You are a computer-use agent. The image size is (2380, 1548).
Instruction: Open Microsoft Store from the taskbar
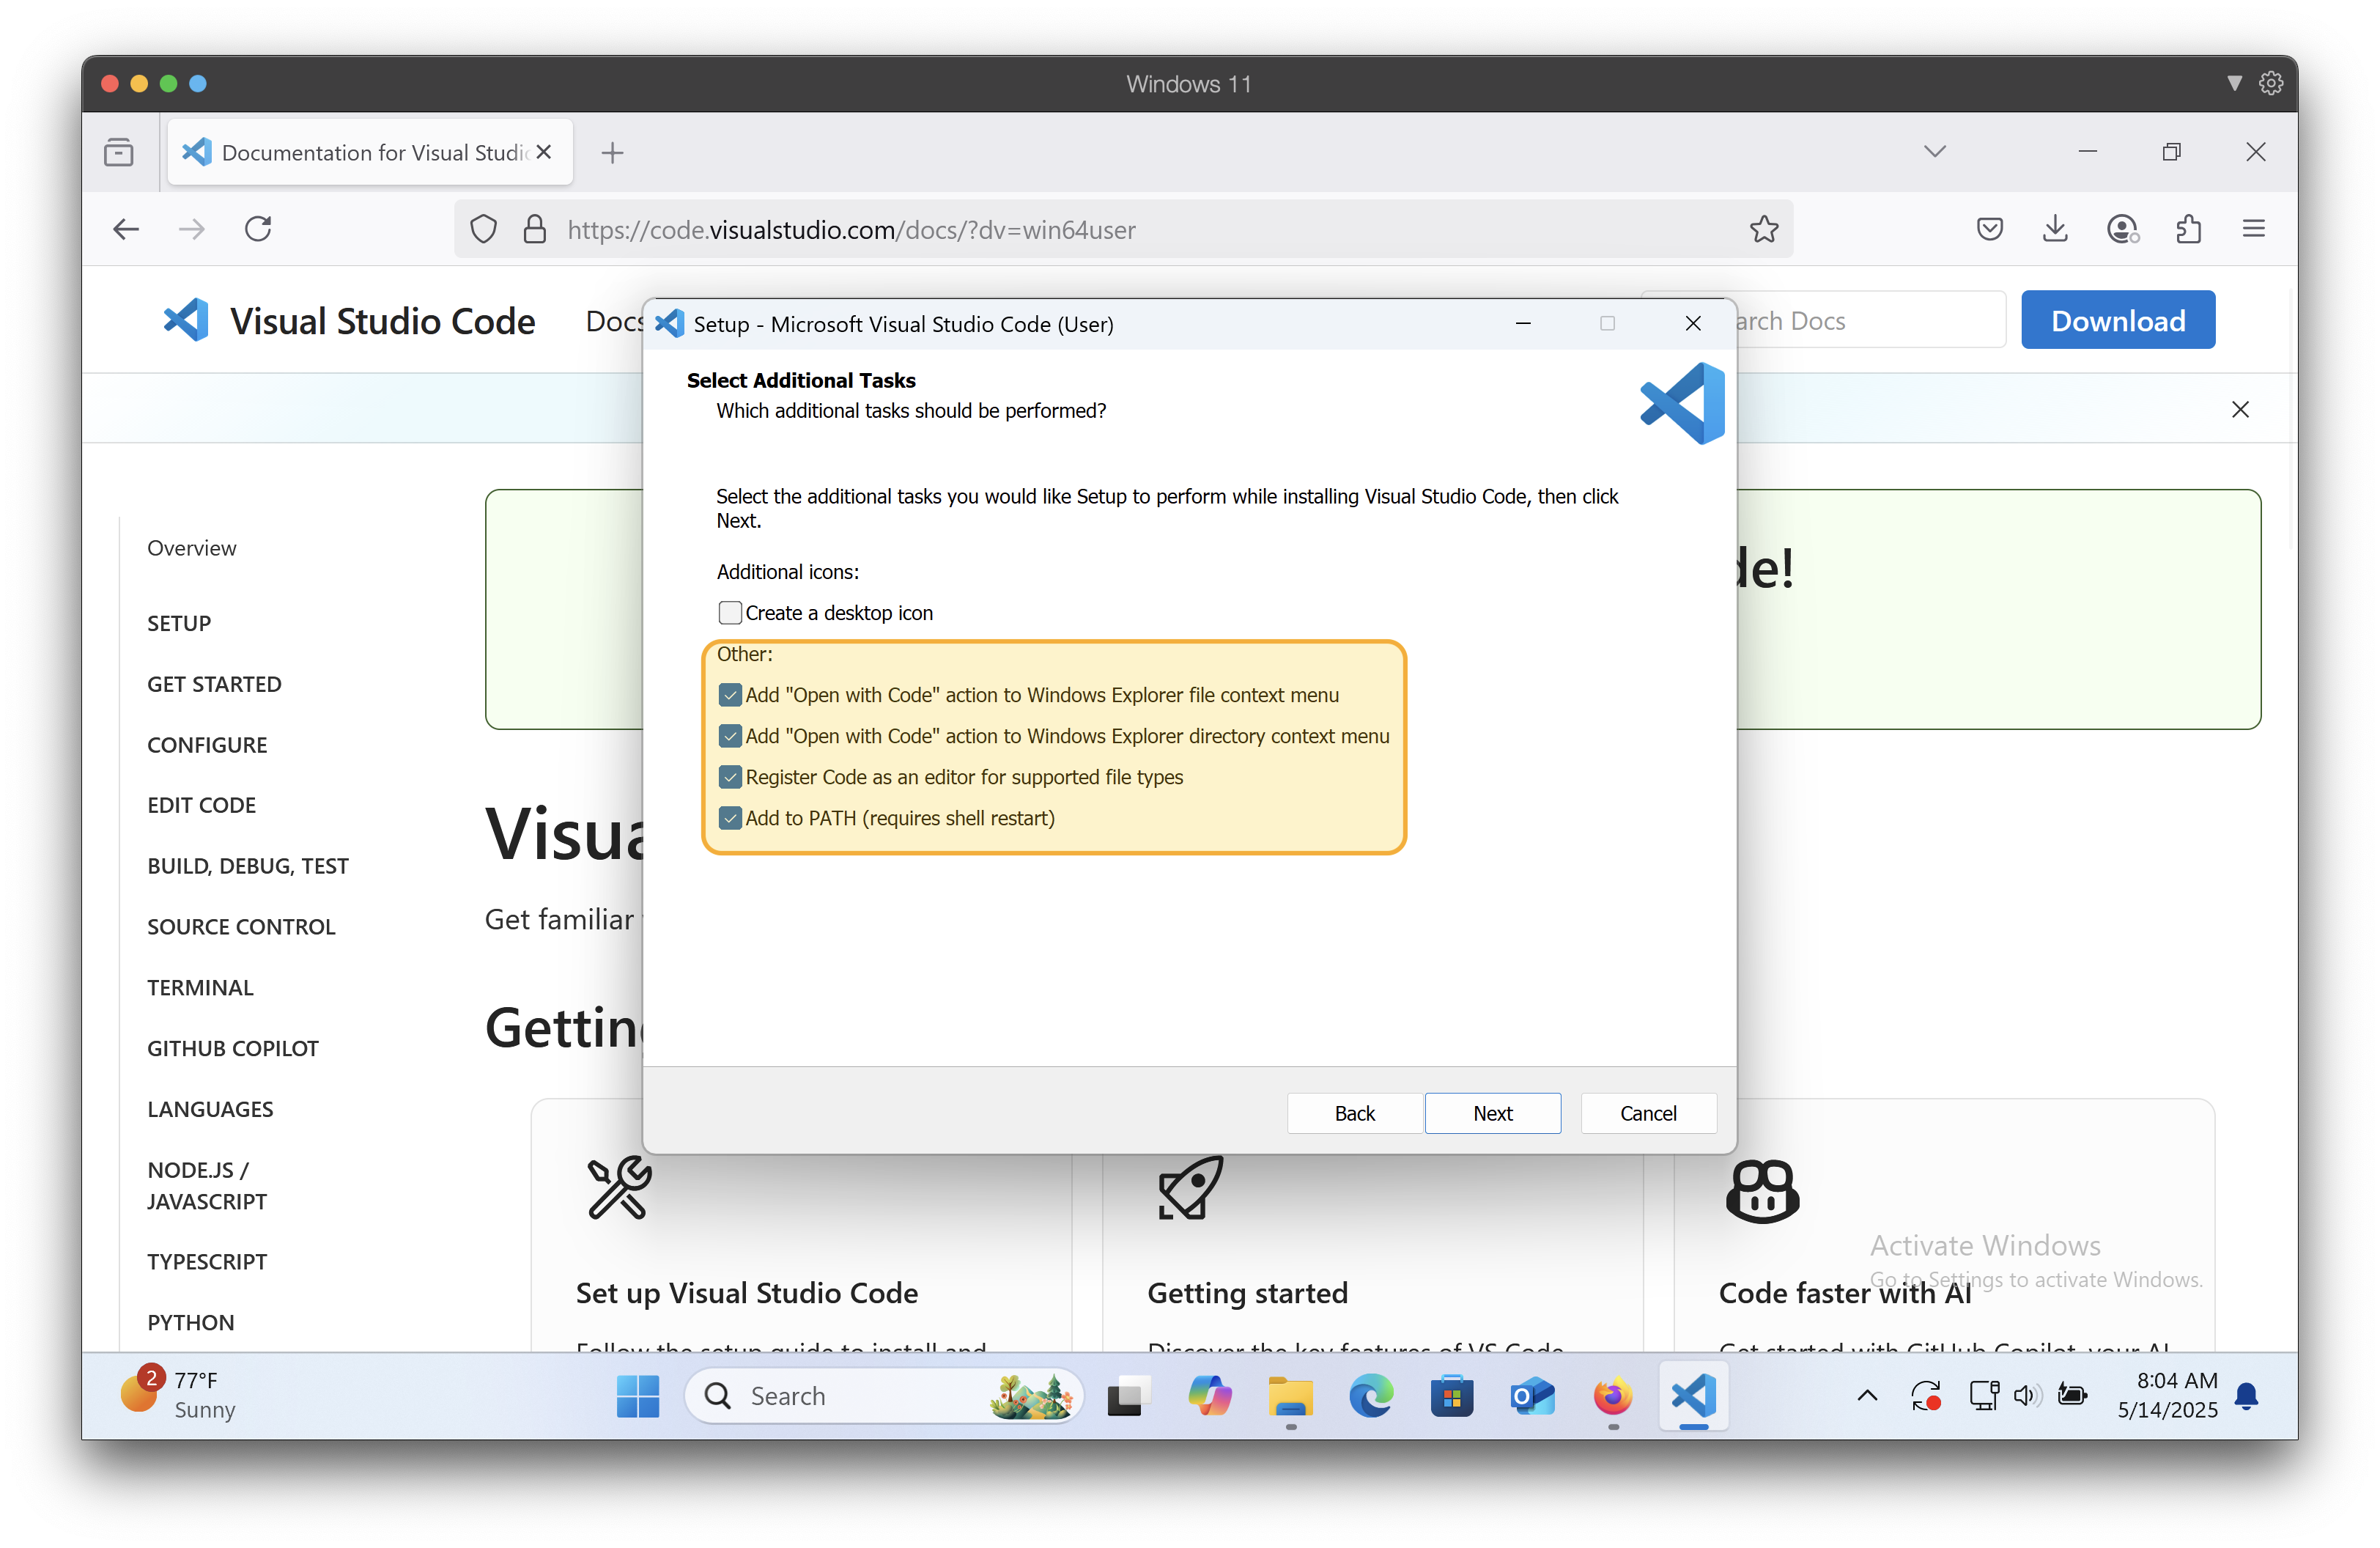tap(1451, 1395)
